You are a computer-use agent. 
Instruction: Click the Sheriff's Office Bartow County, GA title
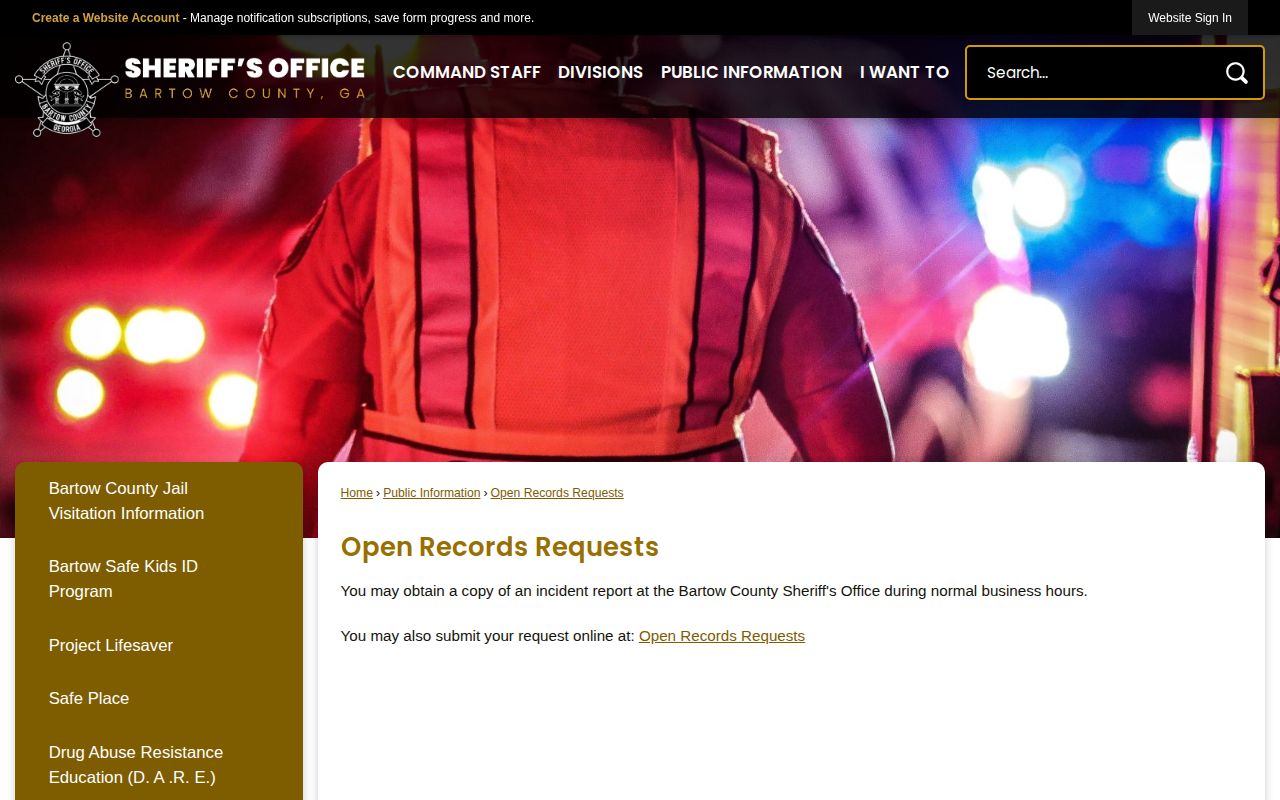click(x=245, y=78)
